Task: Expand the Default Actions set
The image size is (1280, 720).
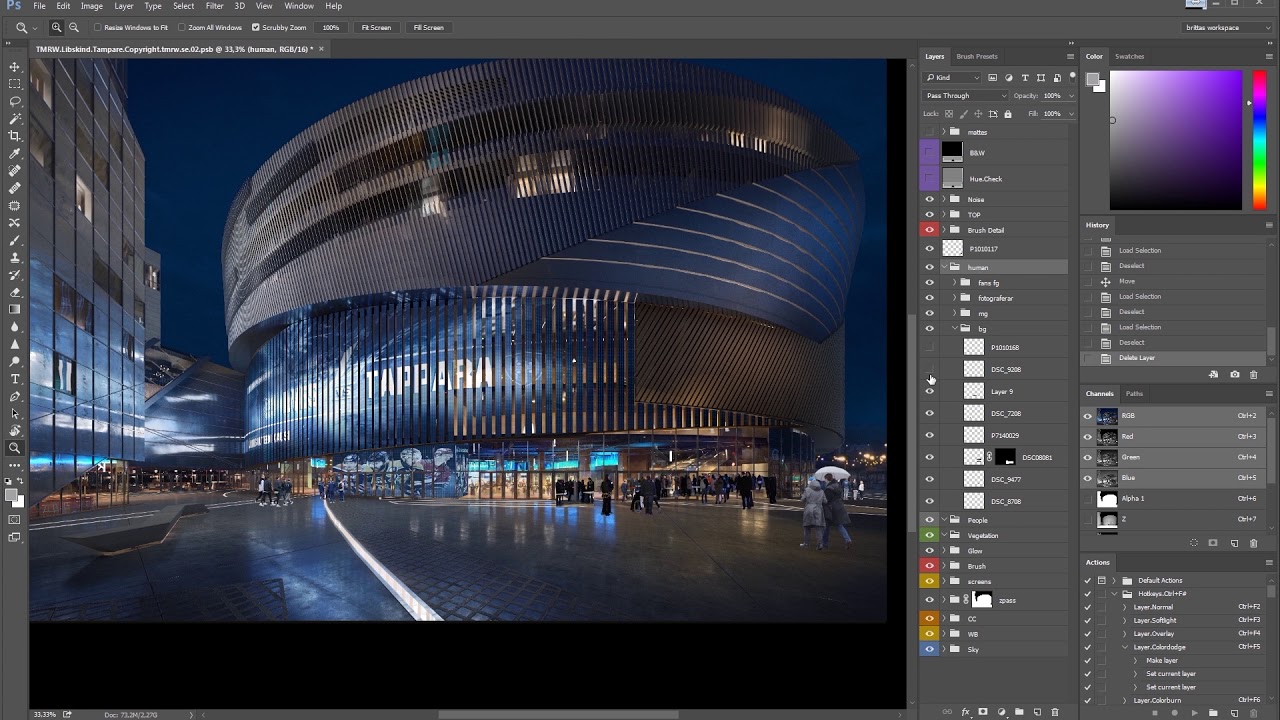Action: pos(1114,580)
